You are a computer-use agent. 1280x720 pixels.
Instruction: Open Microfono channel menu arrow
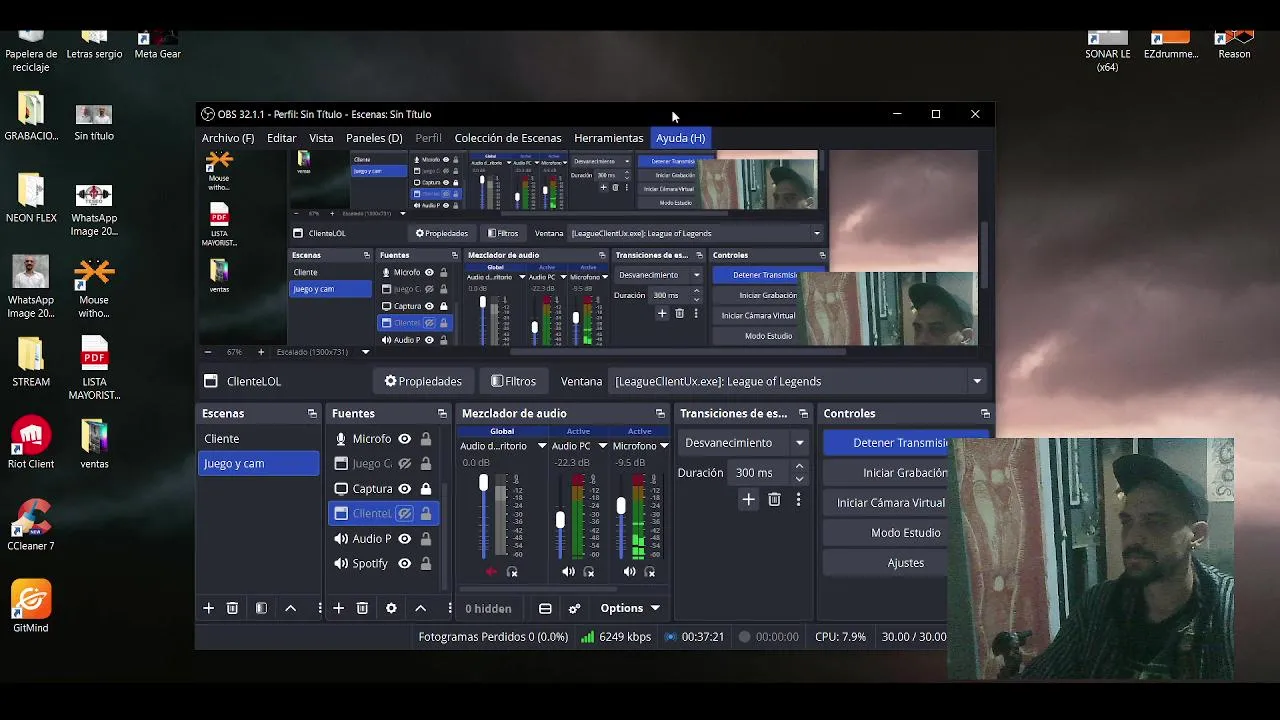[664, 446]
